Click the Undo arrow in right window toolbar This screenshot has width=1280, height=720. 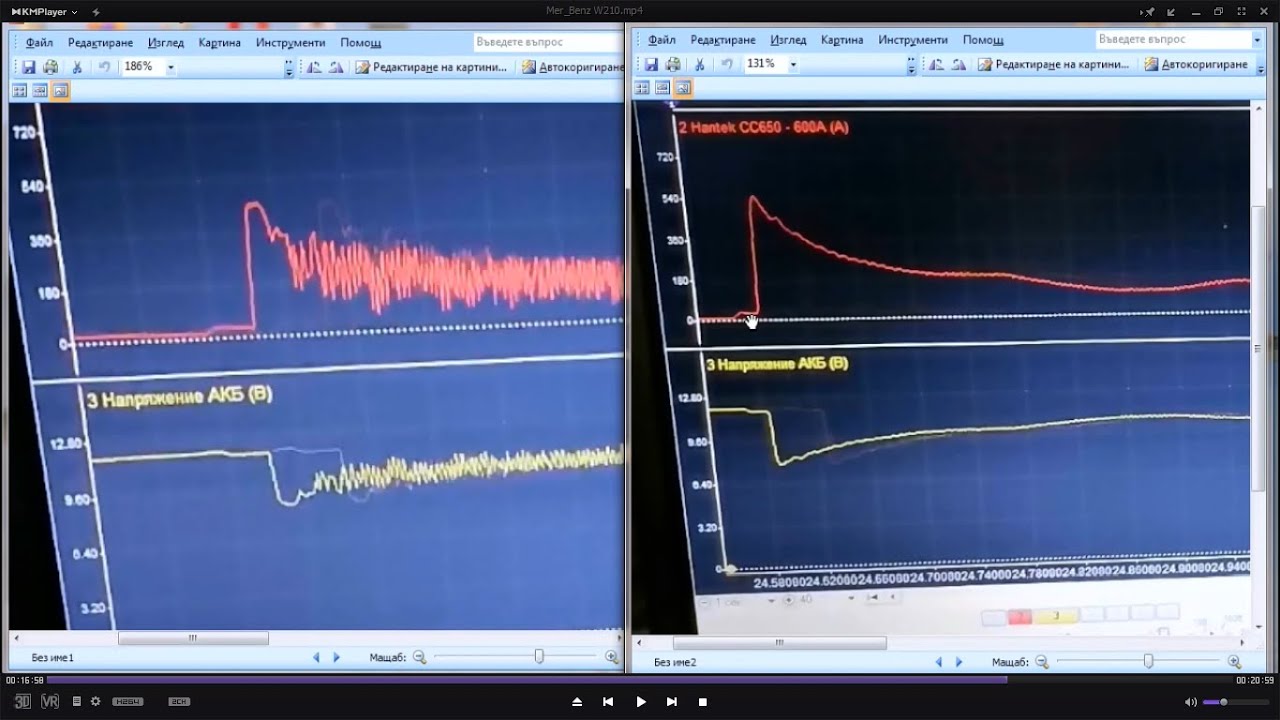(x=727, y=64)
